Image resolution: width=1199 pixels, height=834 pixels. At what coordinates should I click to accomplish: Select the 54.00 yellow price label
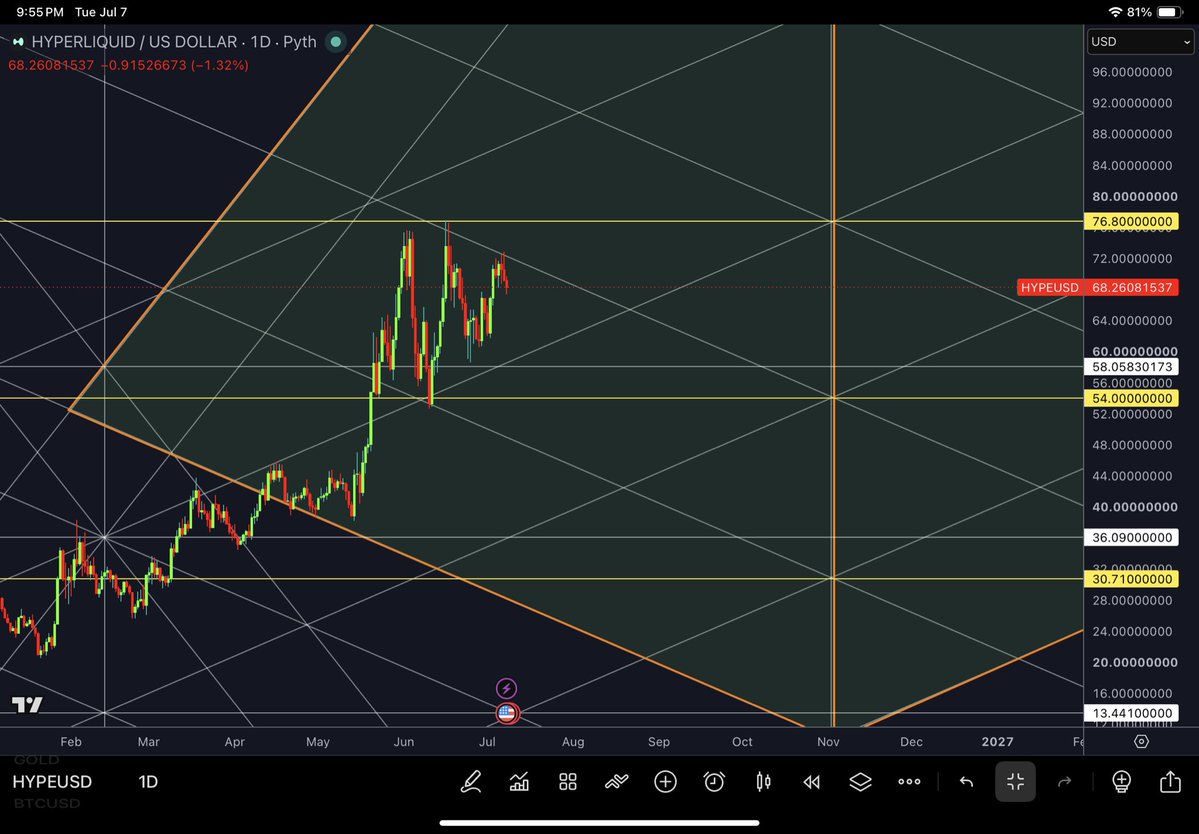(1132, 398)
